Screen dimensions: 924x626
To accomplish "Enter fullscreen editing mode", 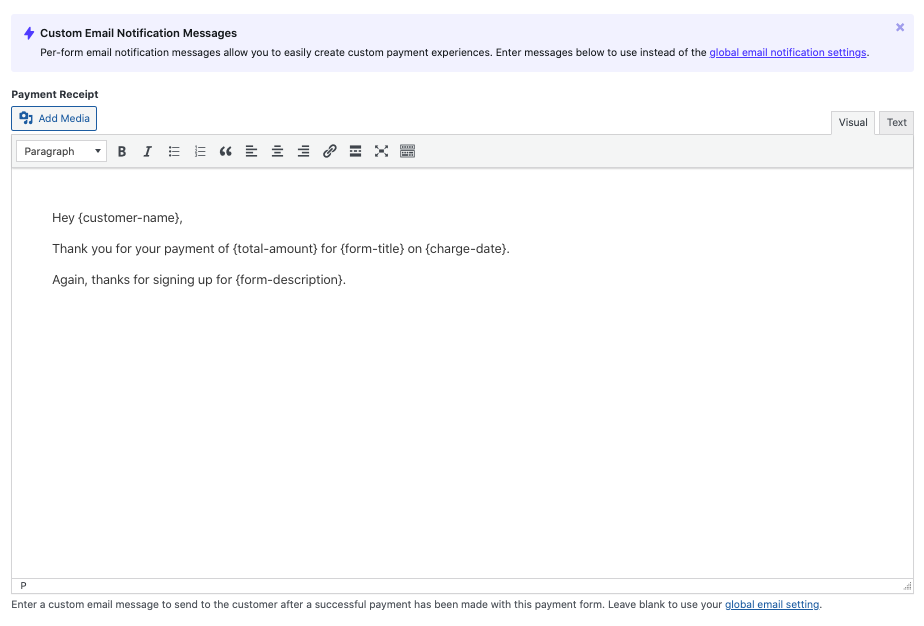I will (x=381, y=152).
